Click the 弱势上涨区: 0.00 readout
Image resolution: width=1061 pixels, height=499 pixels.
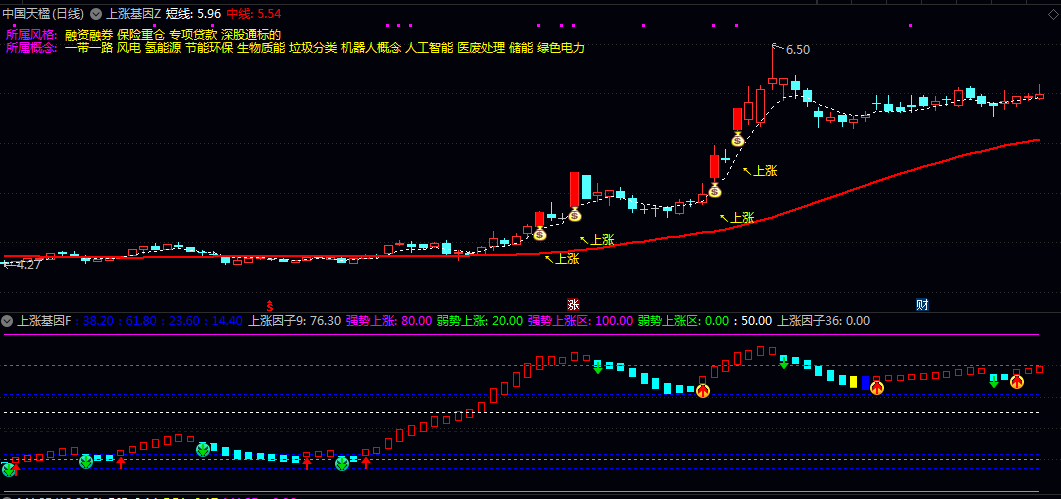point(684,321)
